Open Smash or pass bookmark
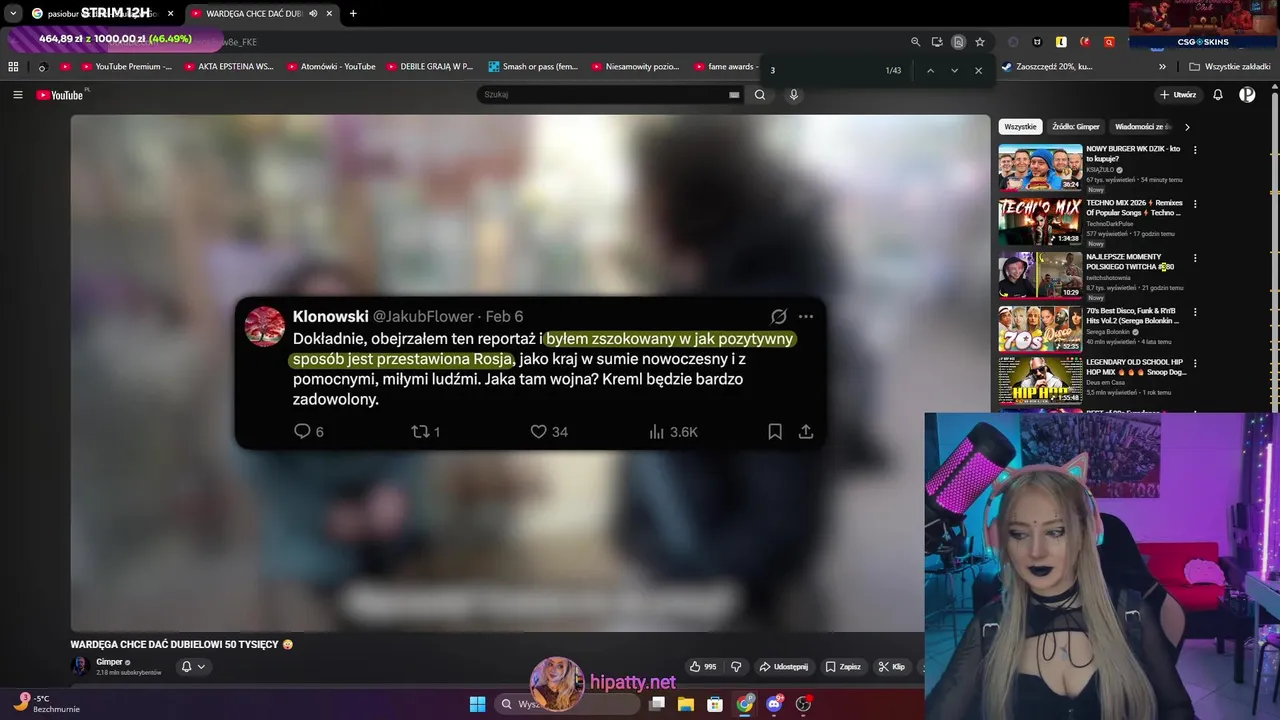Screen dimensions: 1280x720 [x=533, y=67]
